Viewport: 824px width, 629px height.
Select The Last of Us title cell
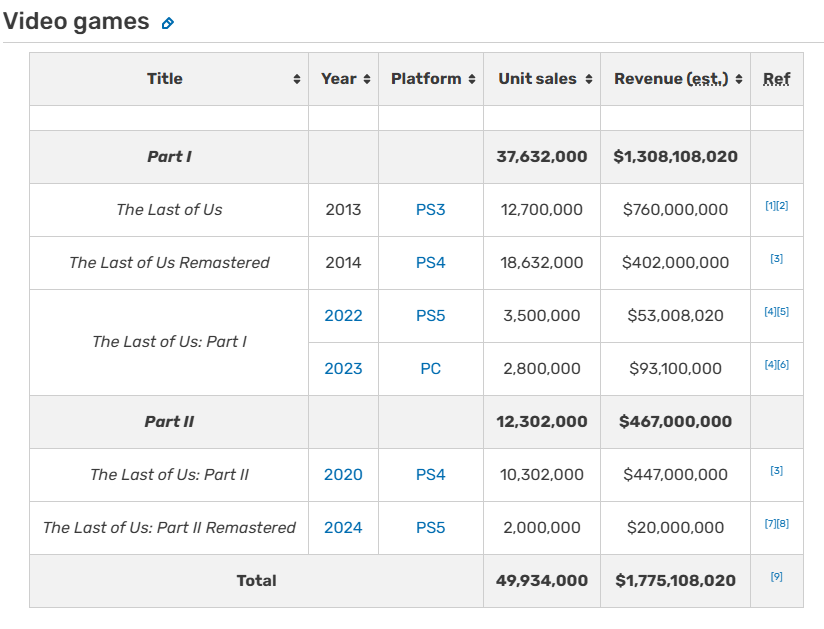169,210
